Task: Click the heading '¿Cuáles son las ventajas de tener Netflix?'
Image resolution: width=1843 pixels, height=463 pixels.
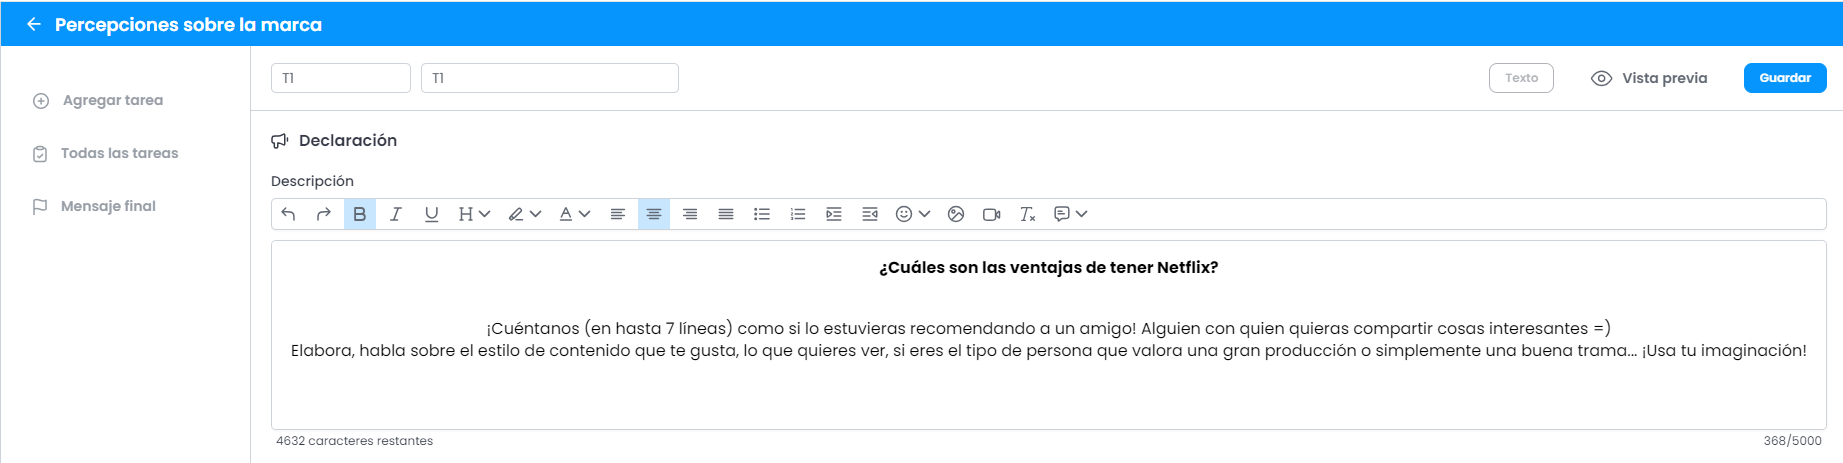Action: point(1048,267)
